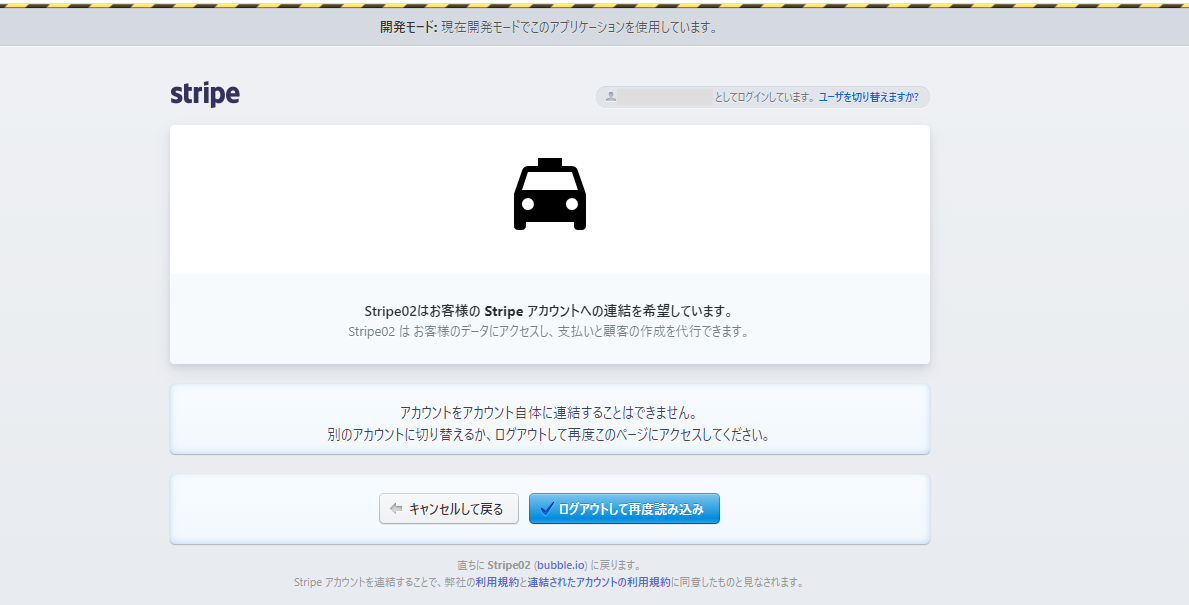Click ユーザを切り替えますか? link
Image resolution: width=1189 pixels, height=605 pixels.
(868, 97)
